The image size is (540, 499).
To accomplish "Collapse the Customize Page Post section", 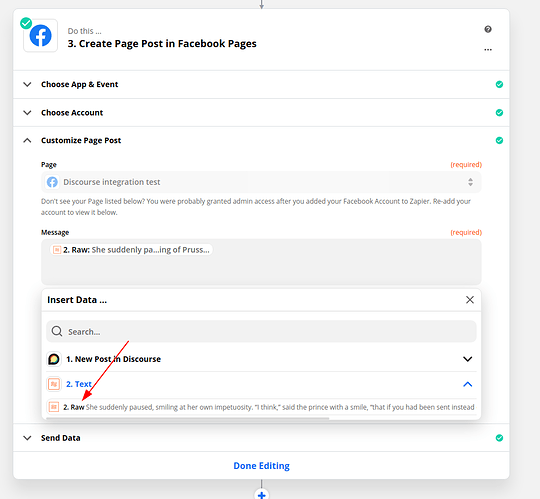I will [261, 141].
